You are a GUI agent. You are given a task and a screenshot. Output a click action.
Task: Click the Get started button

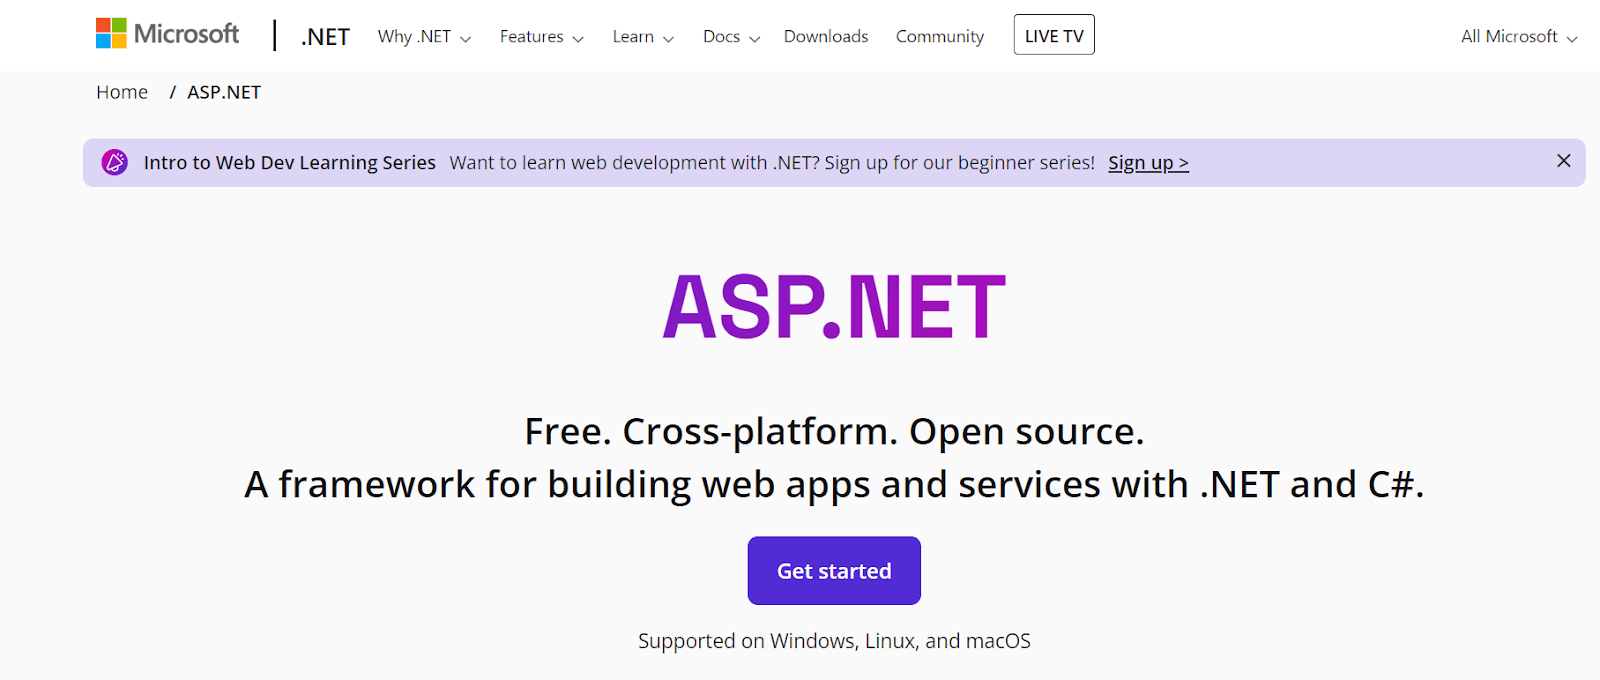click(x=834, y=571)
